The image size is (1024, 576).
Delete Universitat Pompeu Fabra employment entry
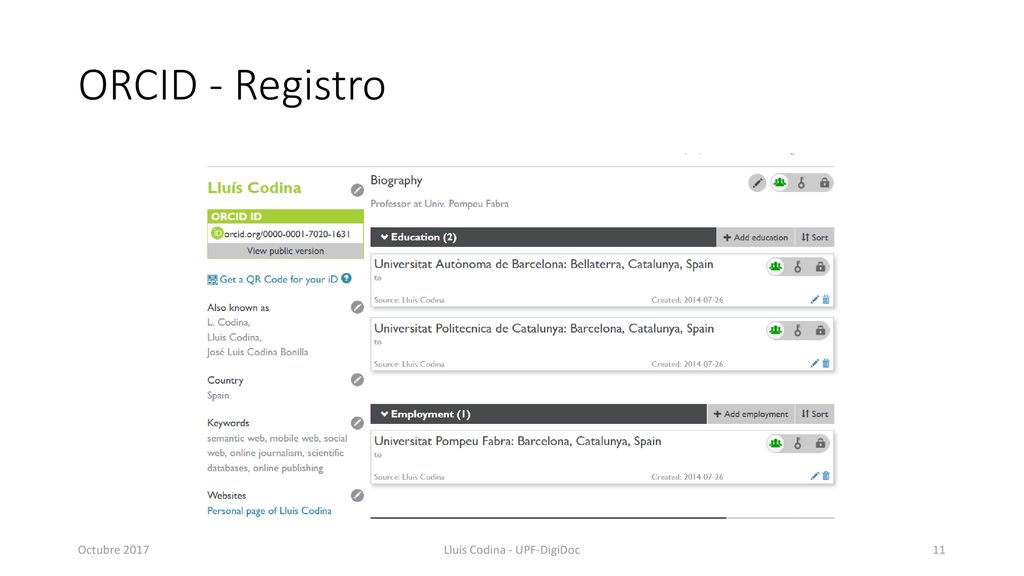point(825,476)
